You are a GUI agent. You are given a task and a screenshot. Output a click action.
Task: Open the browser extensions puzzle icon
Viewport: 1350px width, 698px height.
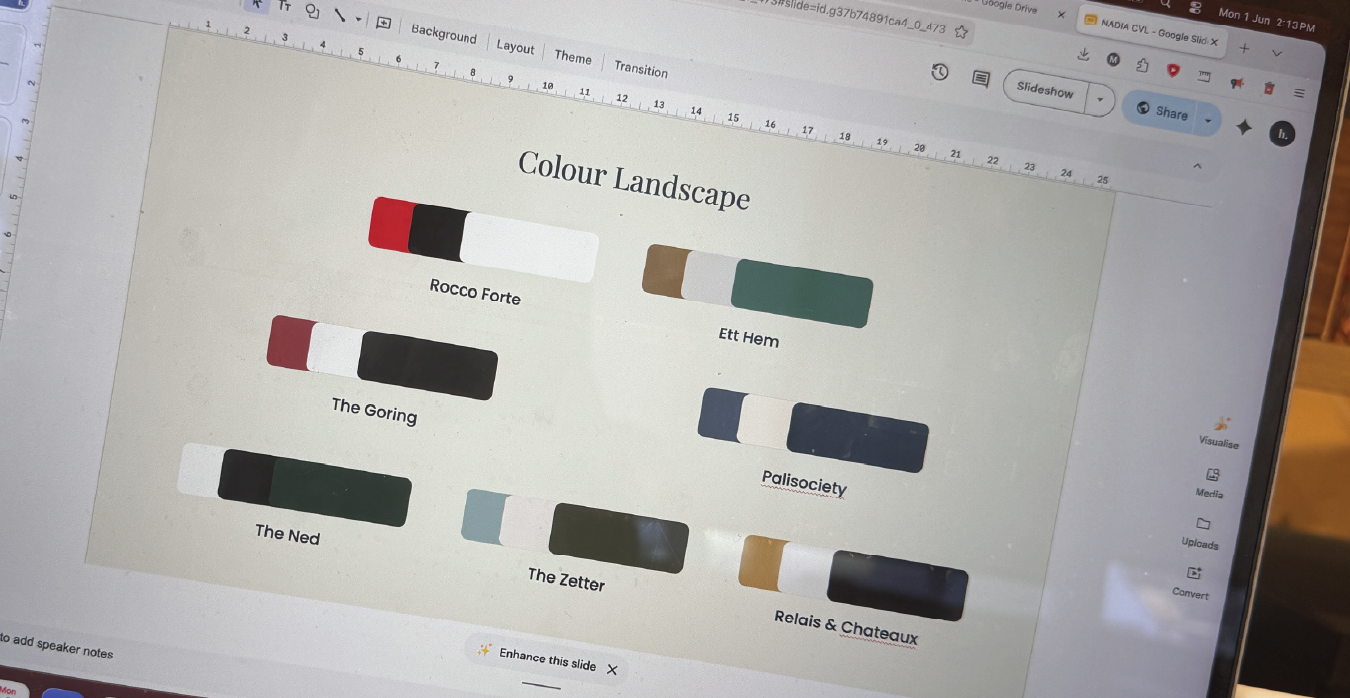click(1143, 64)
